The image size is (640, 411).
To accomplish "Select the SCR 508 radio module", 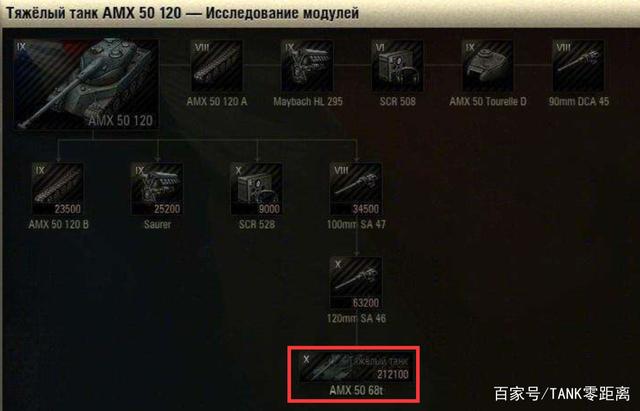I will coord(397,66).
